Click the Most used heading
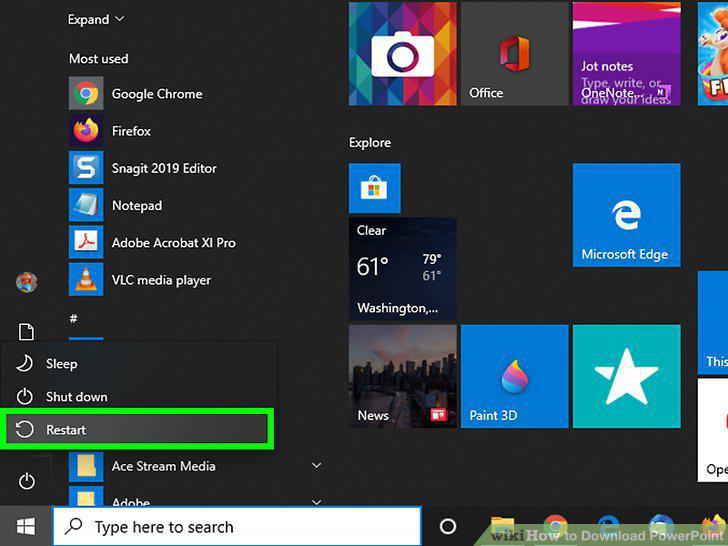Screen dimensions: 728x546 point(98,58)
